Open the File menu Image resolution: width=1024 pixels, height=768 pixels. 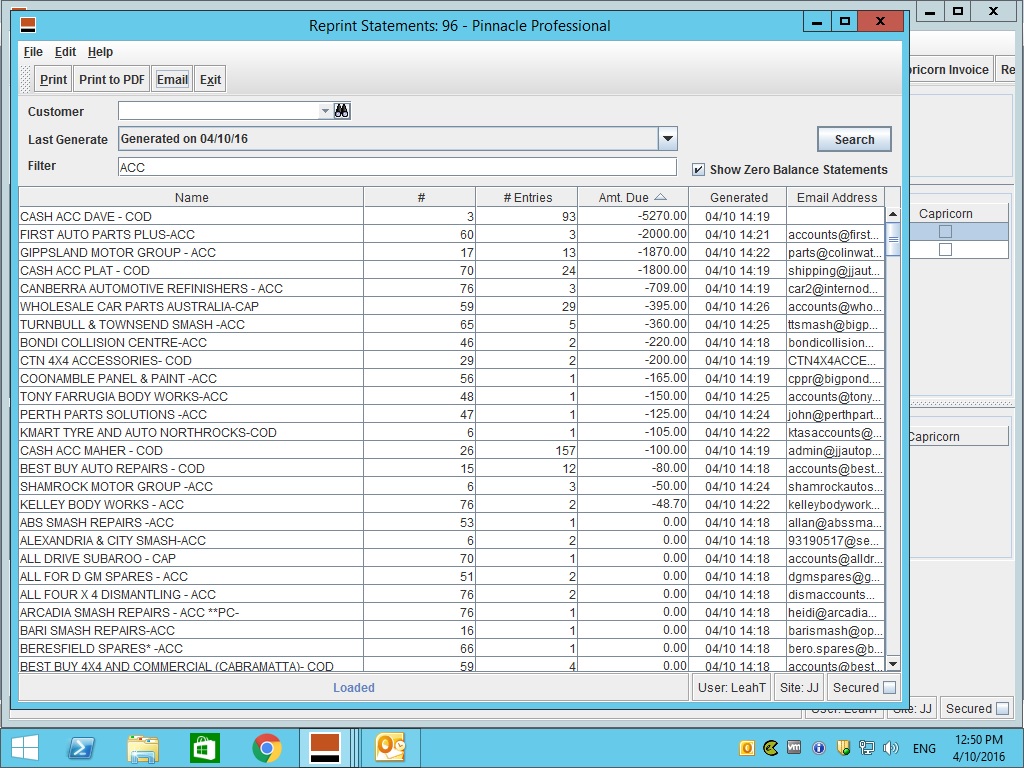point(33,52)
